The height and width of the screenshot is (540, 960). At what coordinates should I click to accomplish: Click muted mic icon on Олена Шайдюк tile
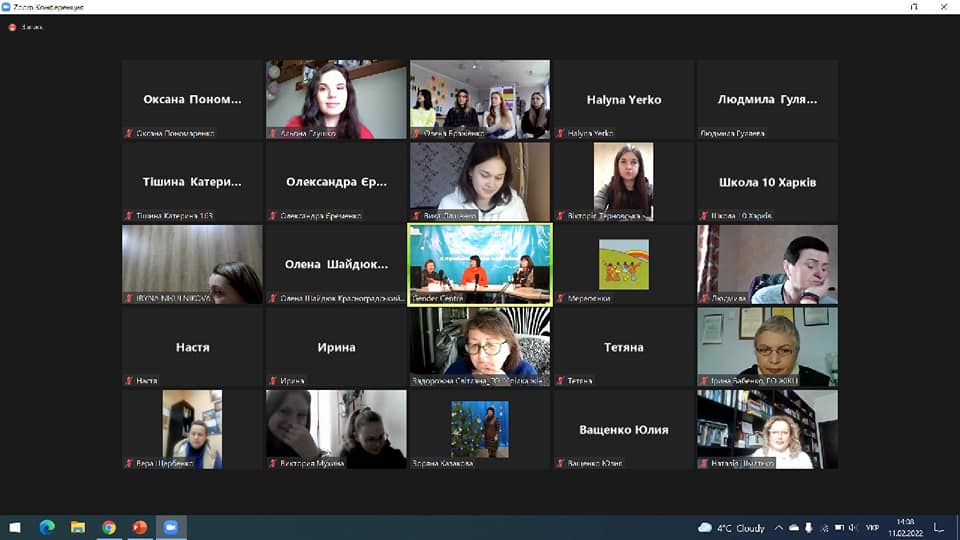coord(273,298)
